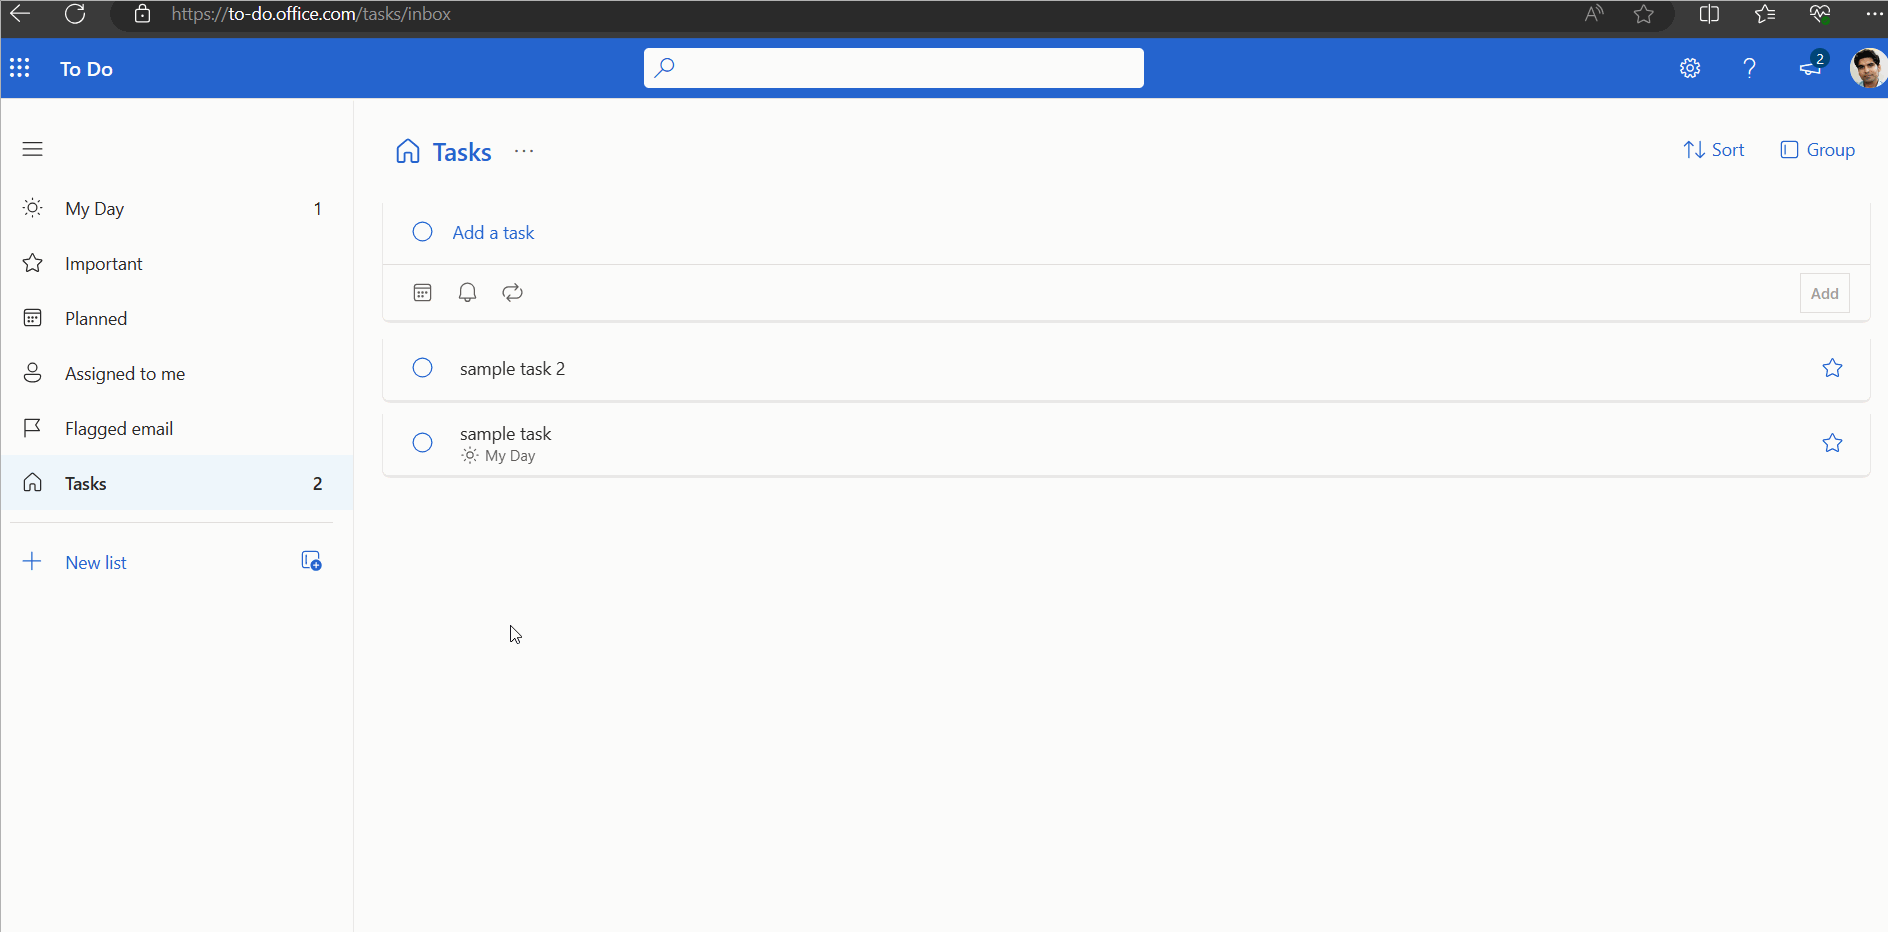Mark sample task 2 as complete
1888x932 pixels.
[421, 367]
